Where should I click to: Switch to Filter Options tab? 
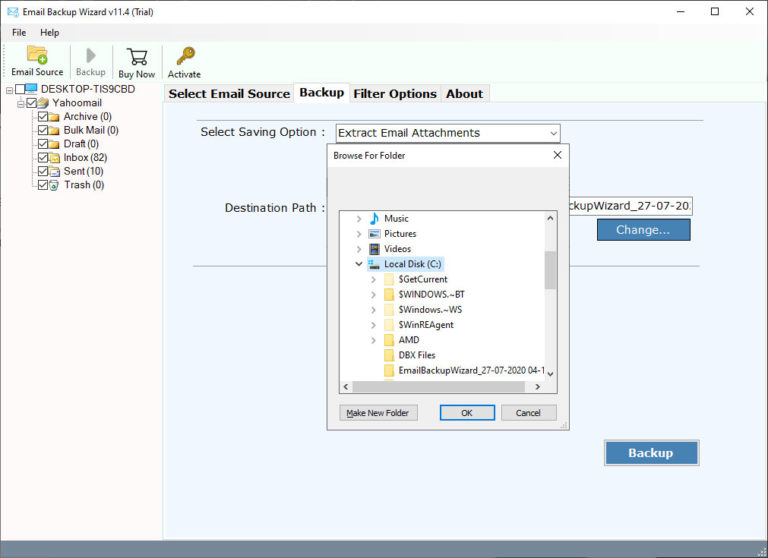point(395,94)
